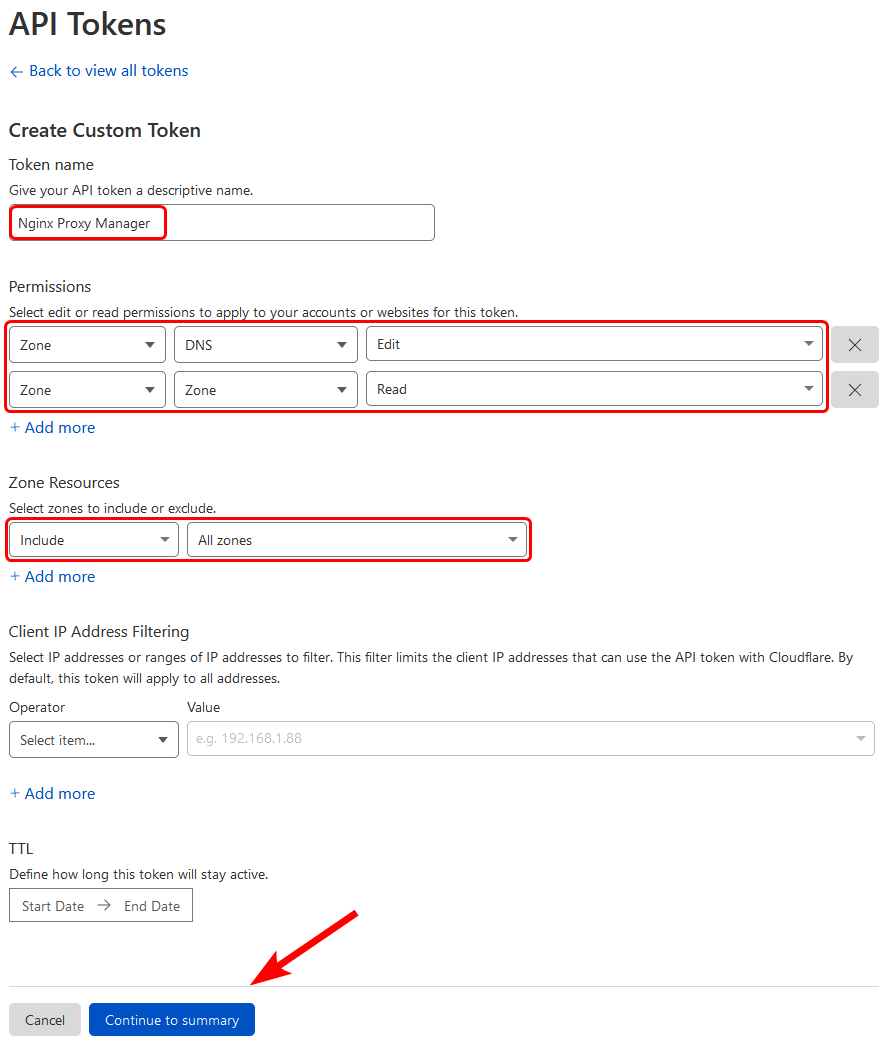888x1043 pixels.
Task: Add more permissions
Action: (x=52, y=427)
